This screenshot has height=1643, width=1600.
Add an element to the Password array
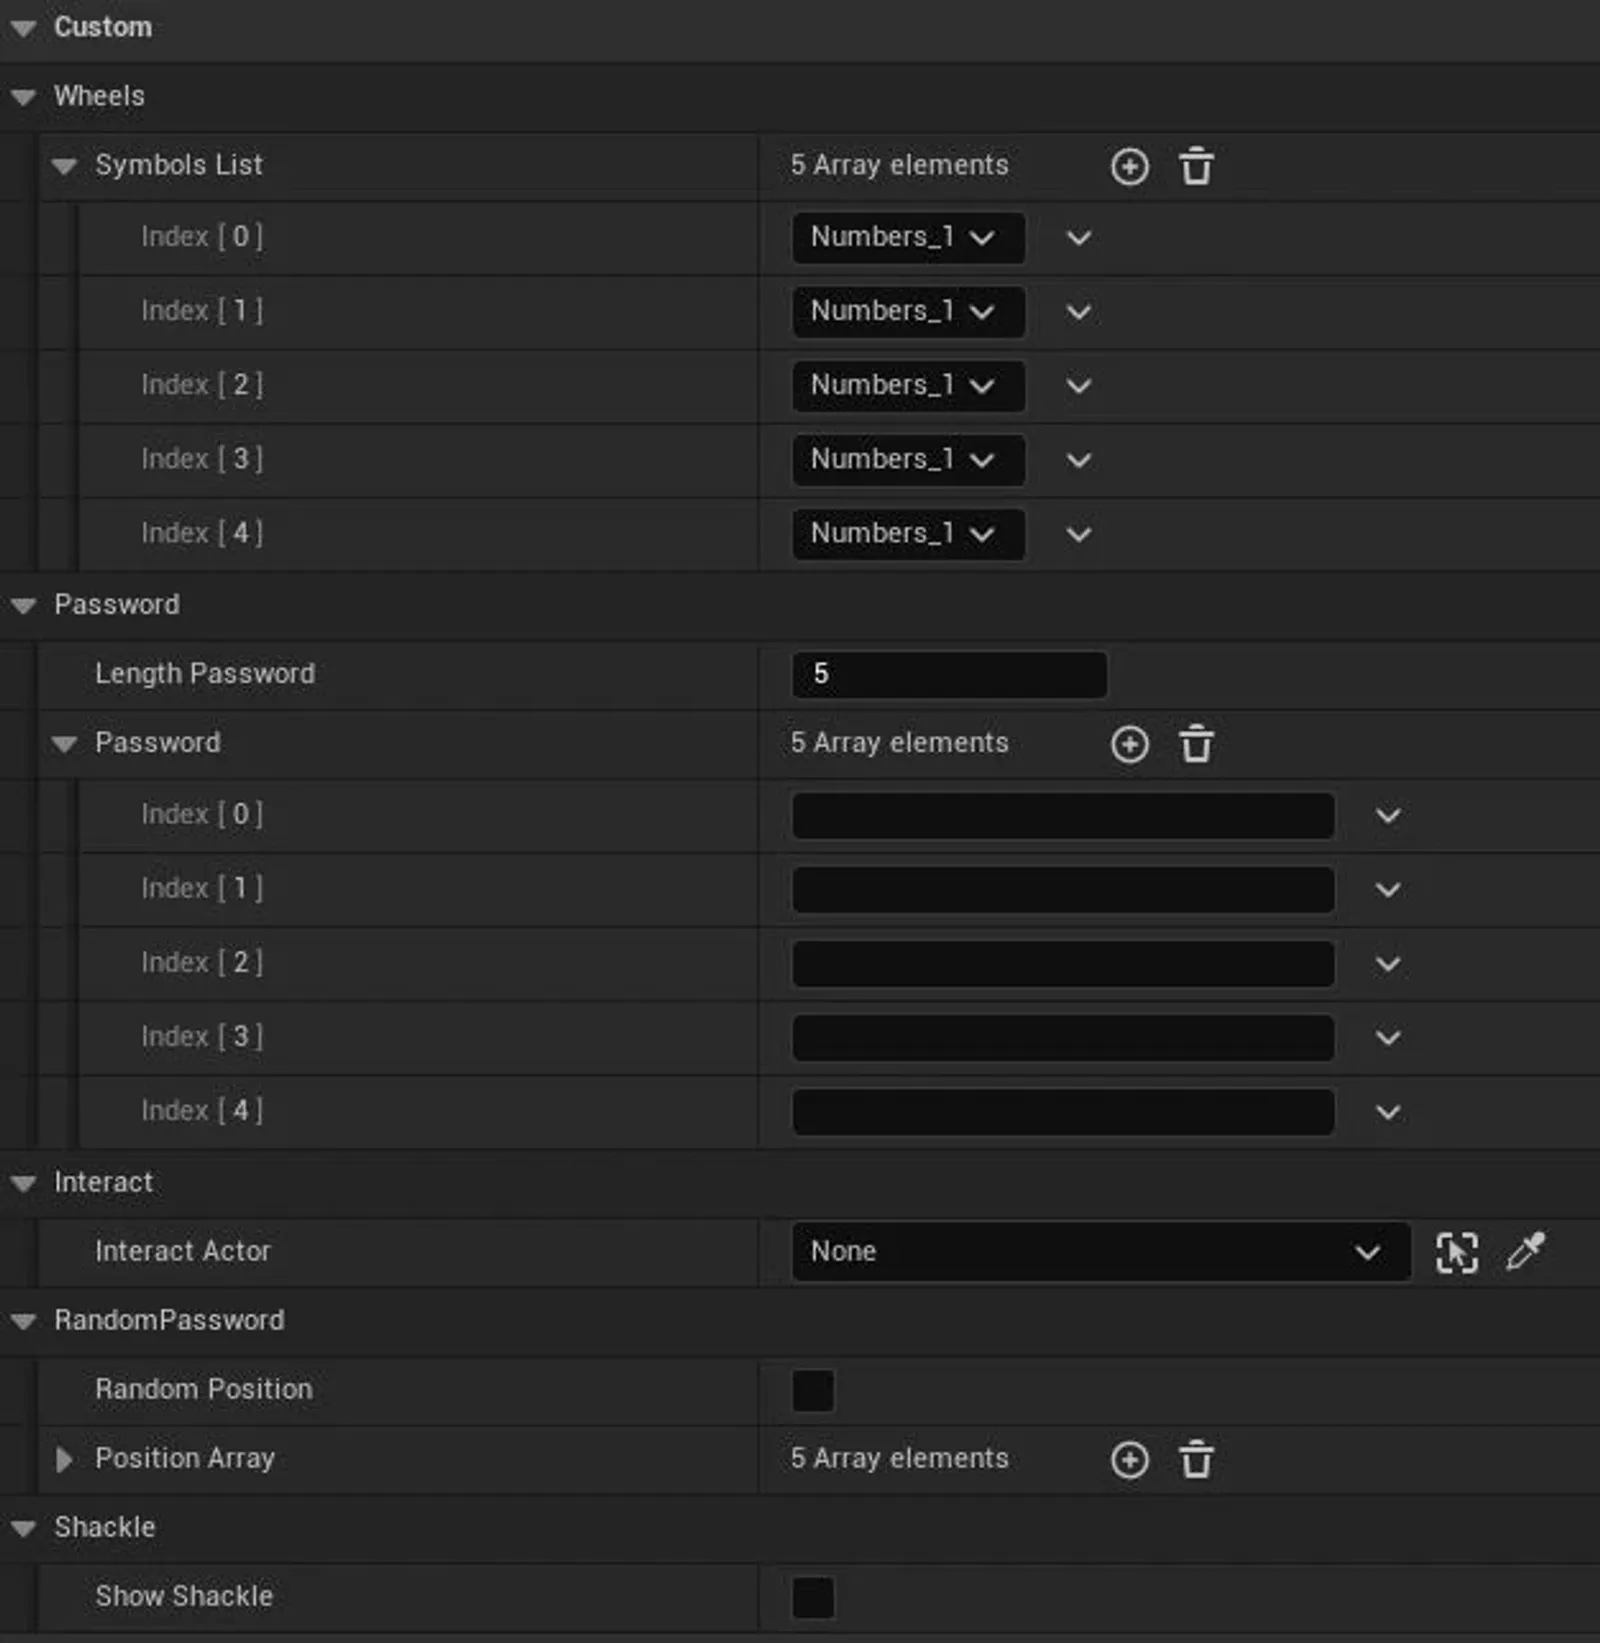pos(1129,744)
